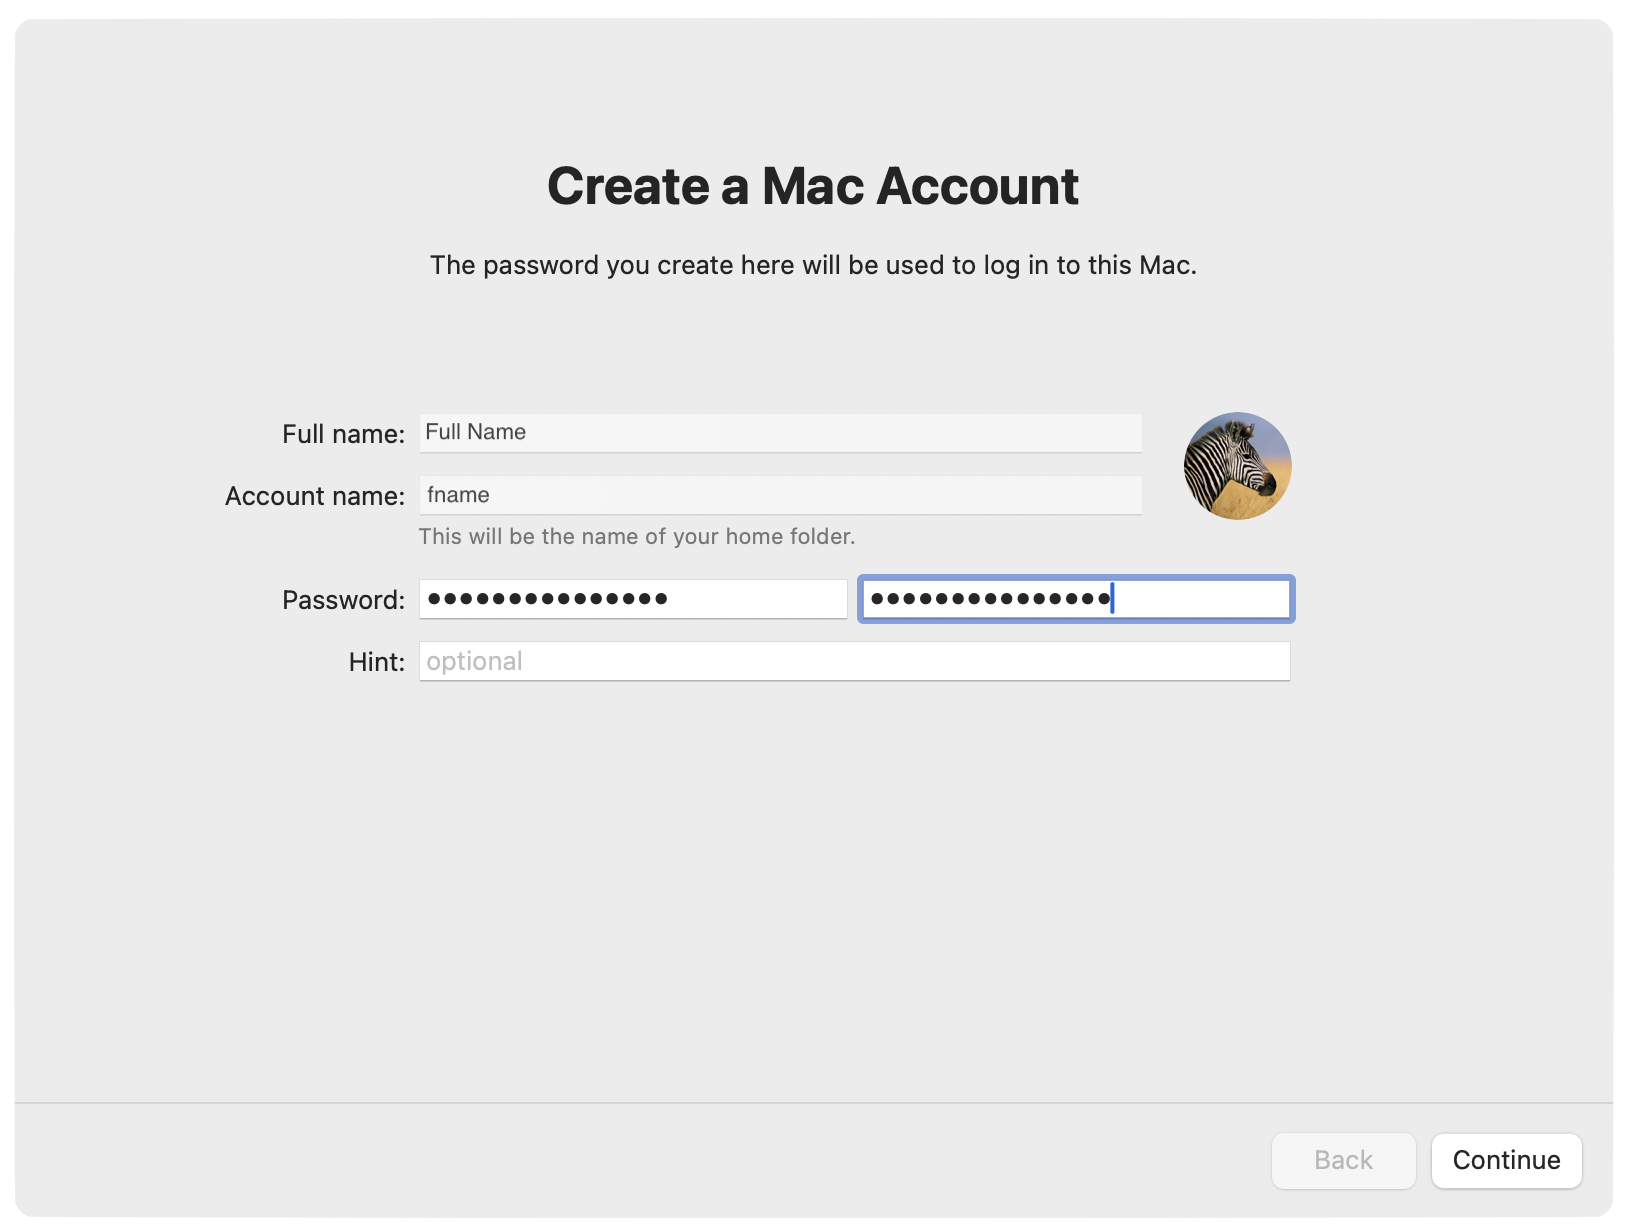The height and width of the screenshot is (1232, 1626).
Task: Click the separator line above Continue button
Action: 813,1103
